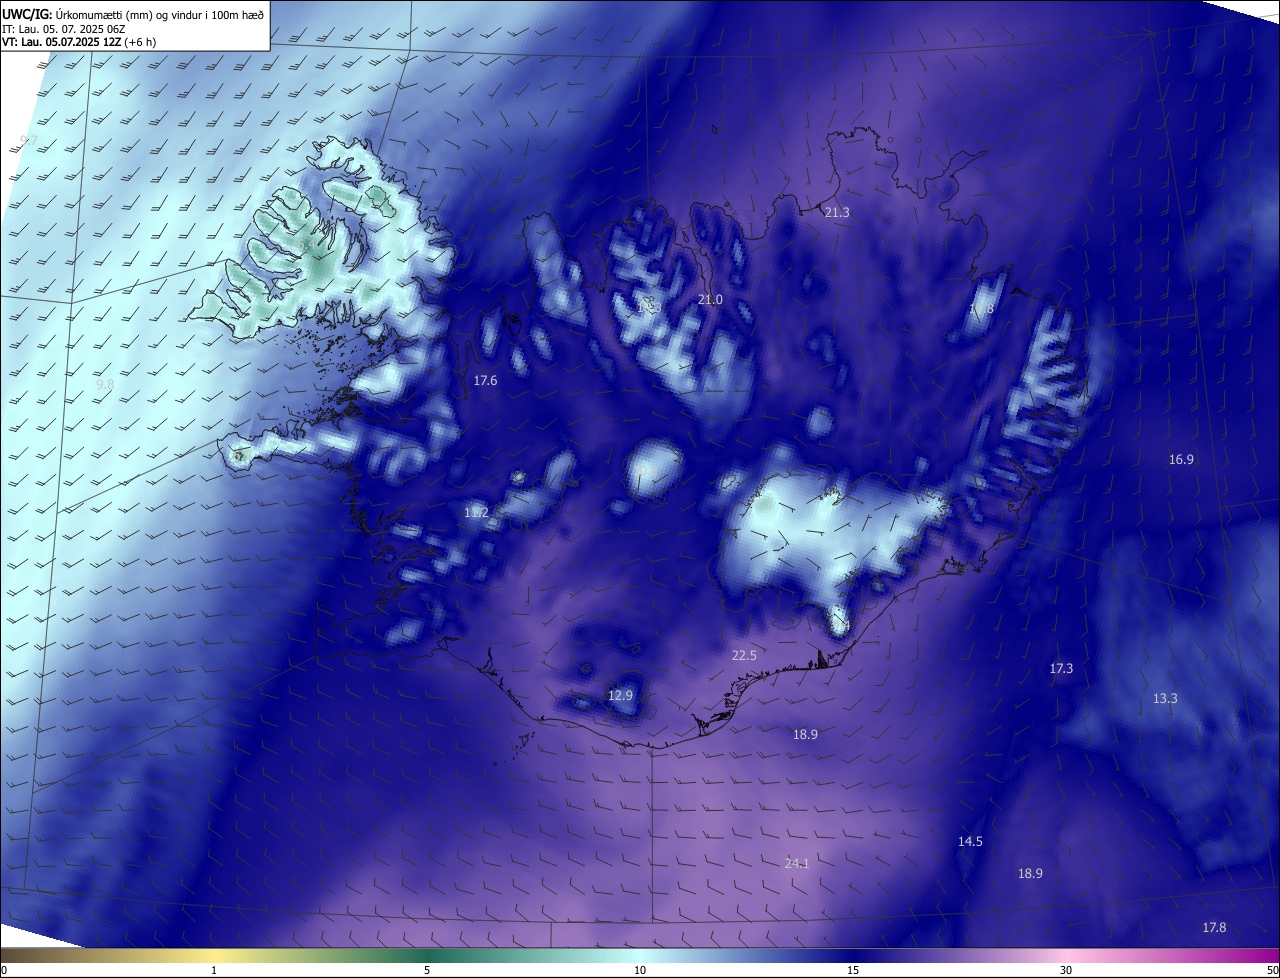
Task: Click the 16.9 value label
Action: (1181, 460)
